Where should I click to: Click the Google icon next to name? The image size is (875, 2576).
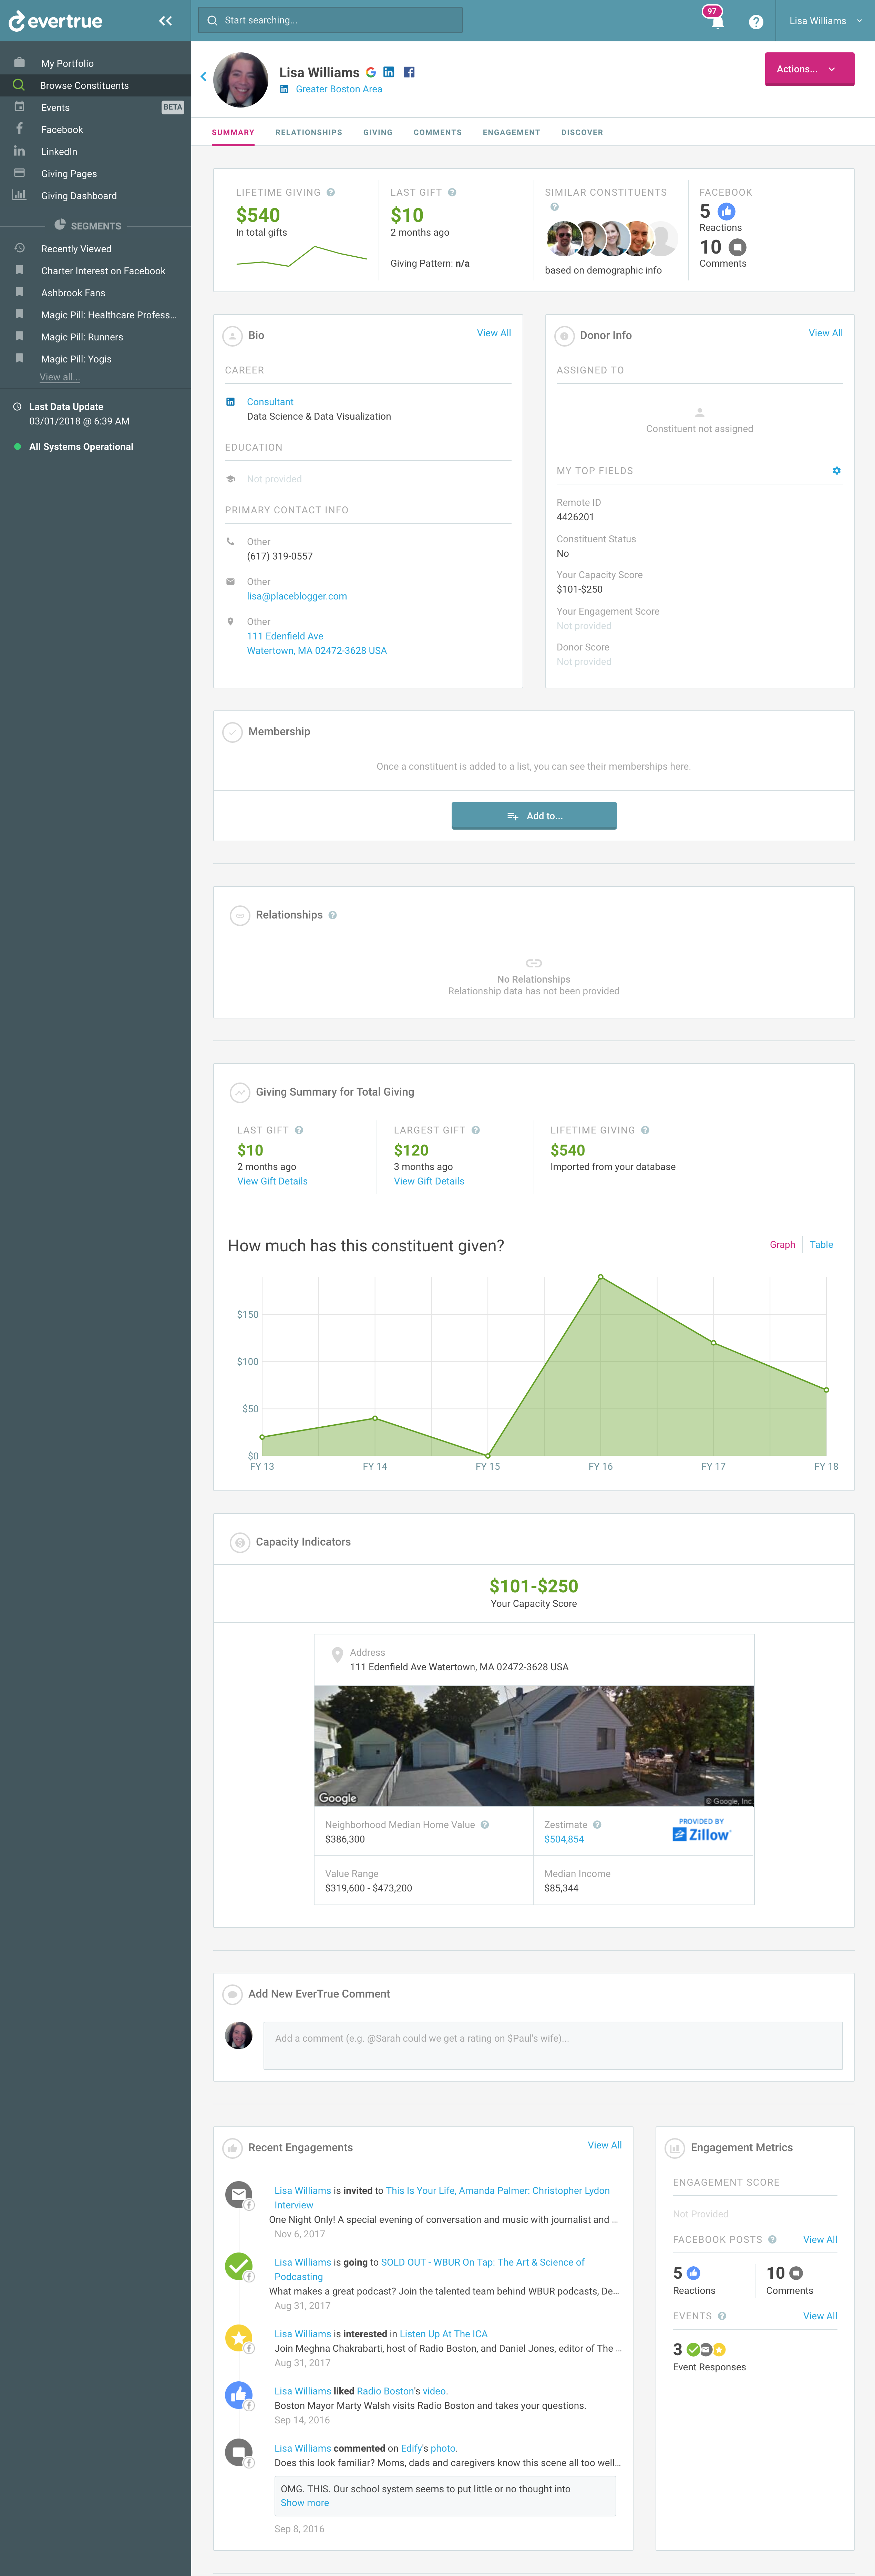371,72
